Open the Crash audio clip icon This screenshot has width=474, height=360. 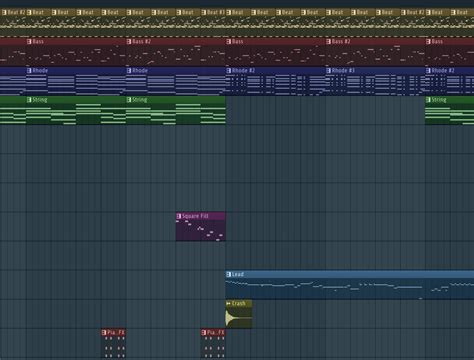pos(228,303)
